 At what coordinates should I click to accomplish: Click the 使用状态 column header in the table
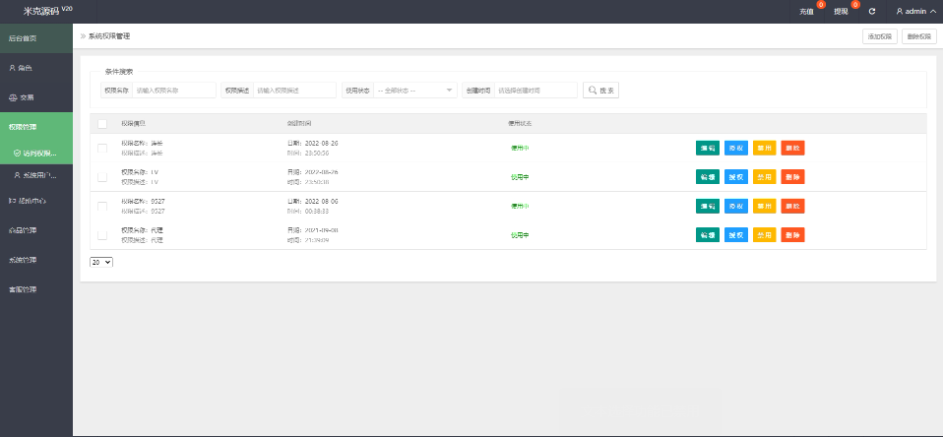click(x=520, y=124)
